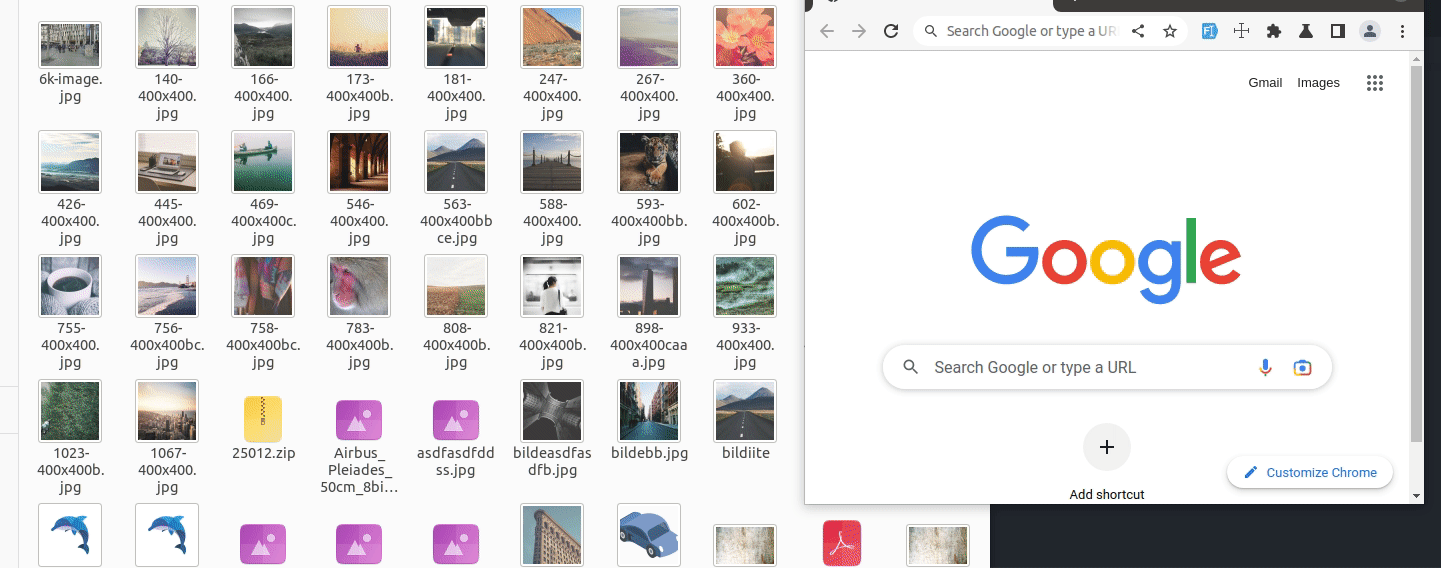Click file name 783-400x400b.jpg
The image size is (1441, 568).
click(359, 345)
